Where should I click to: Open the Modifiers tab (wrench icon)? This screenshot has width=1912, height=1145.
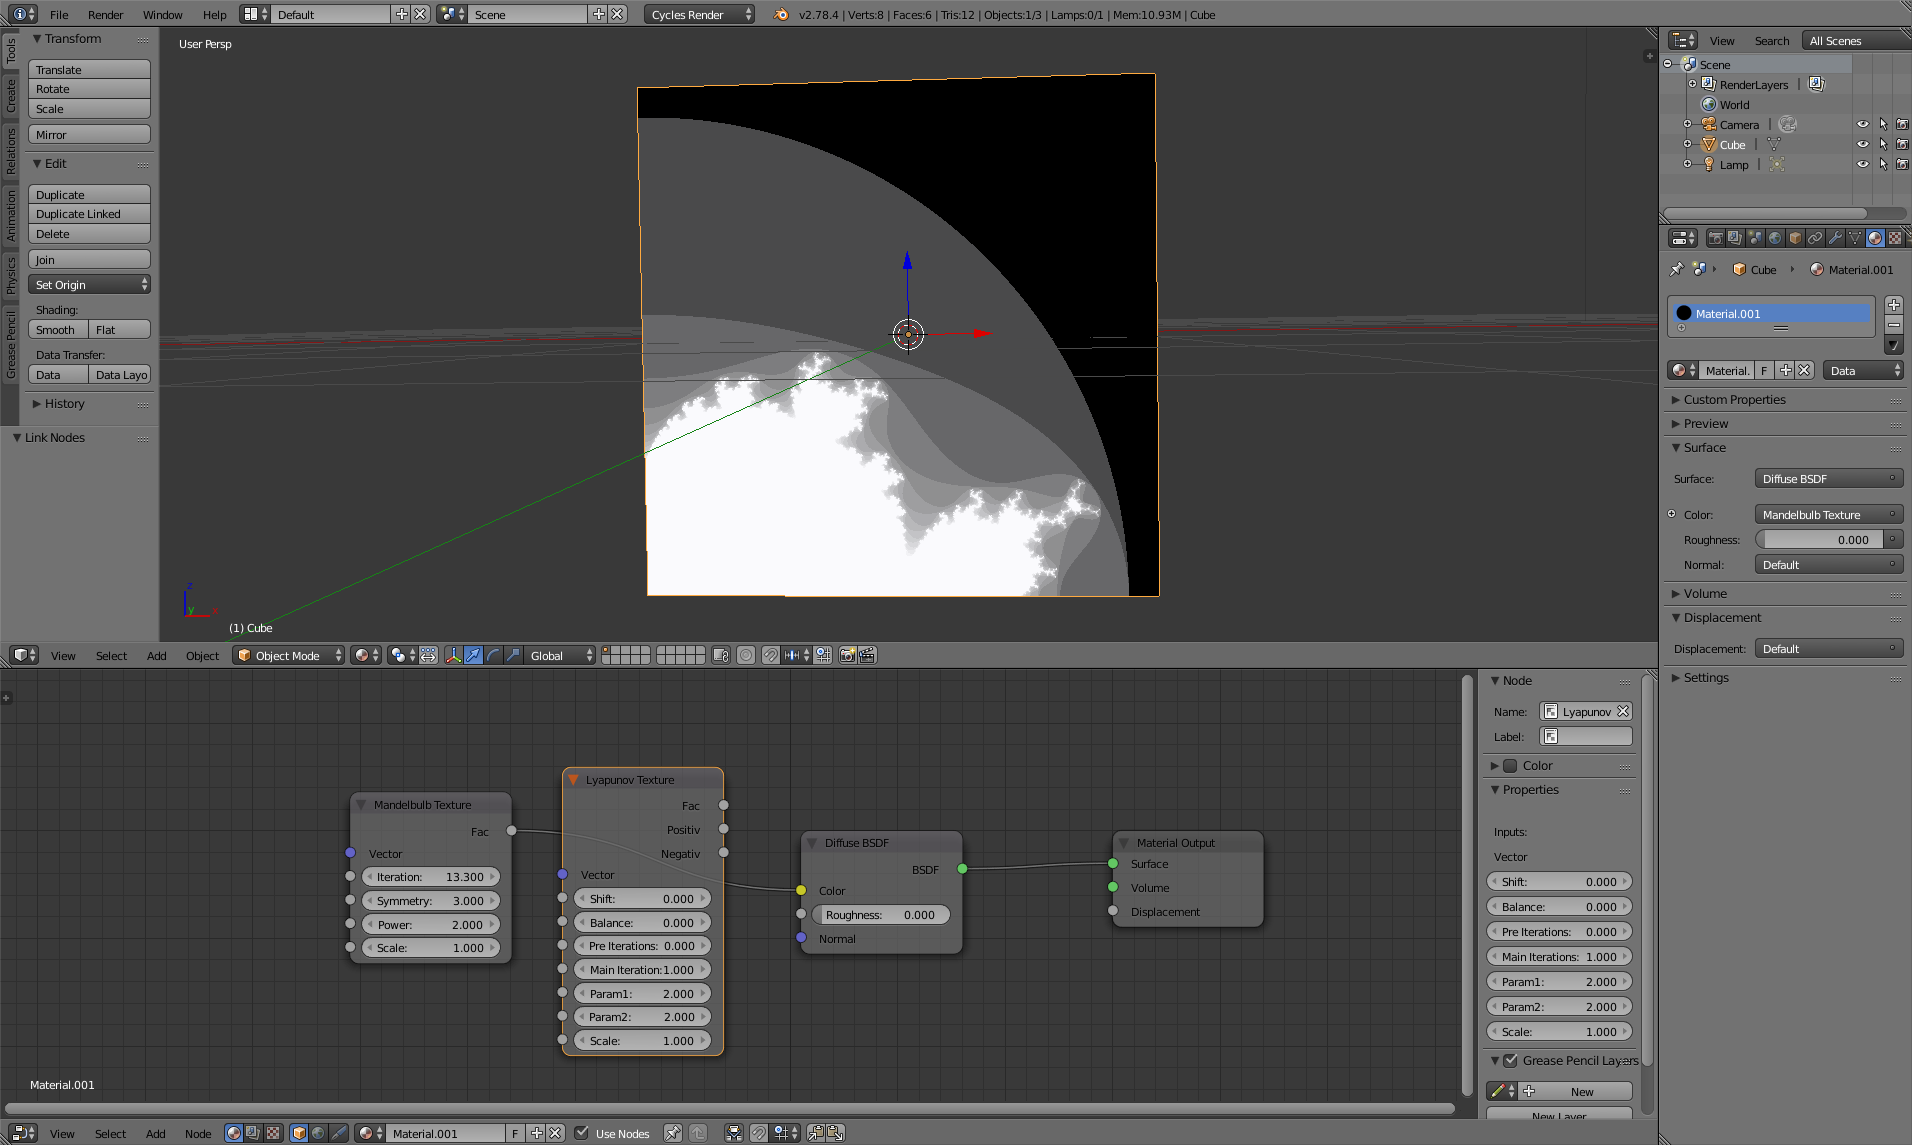pos(1835,238)
